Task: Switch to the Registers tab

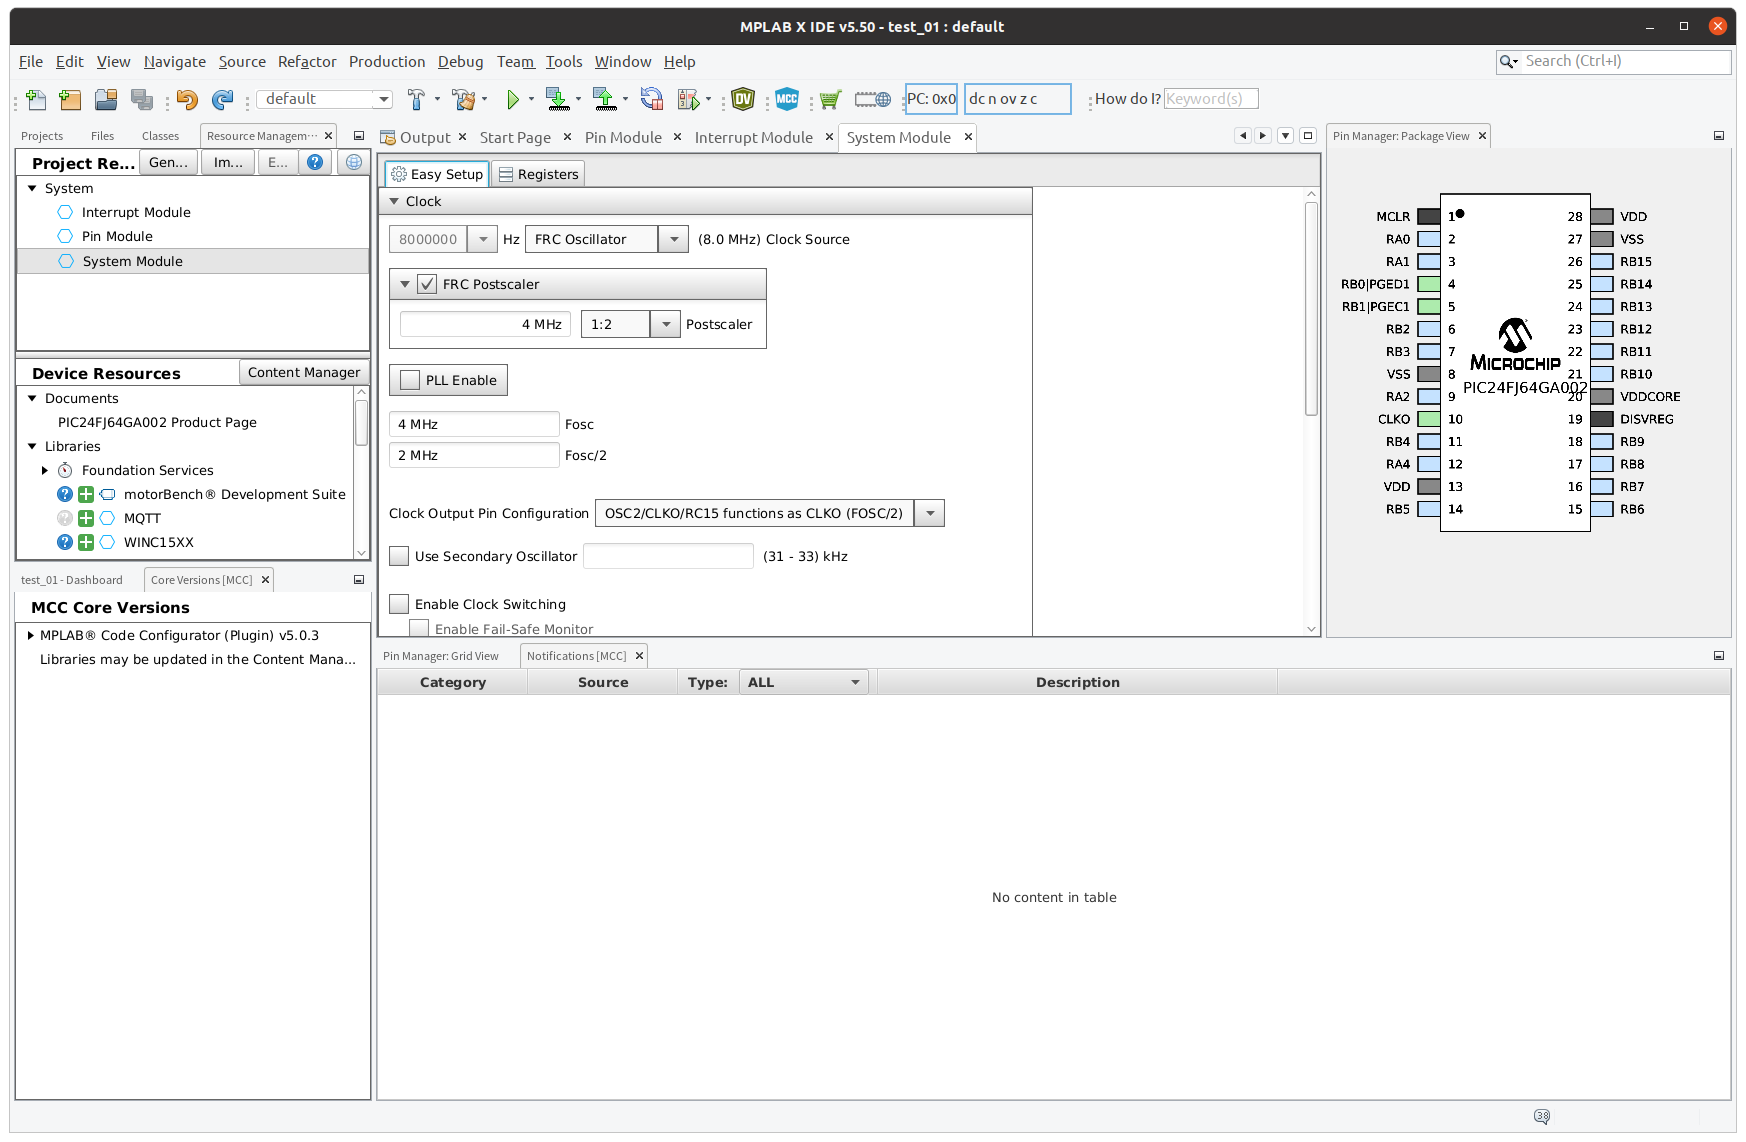Action: [538, 173]
